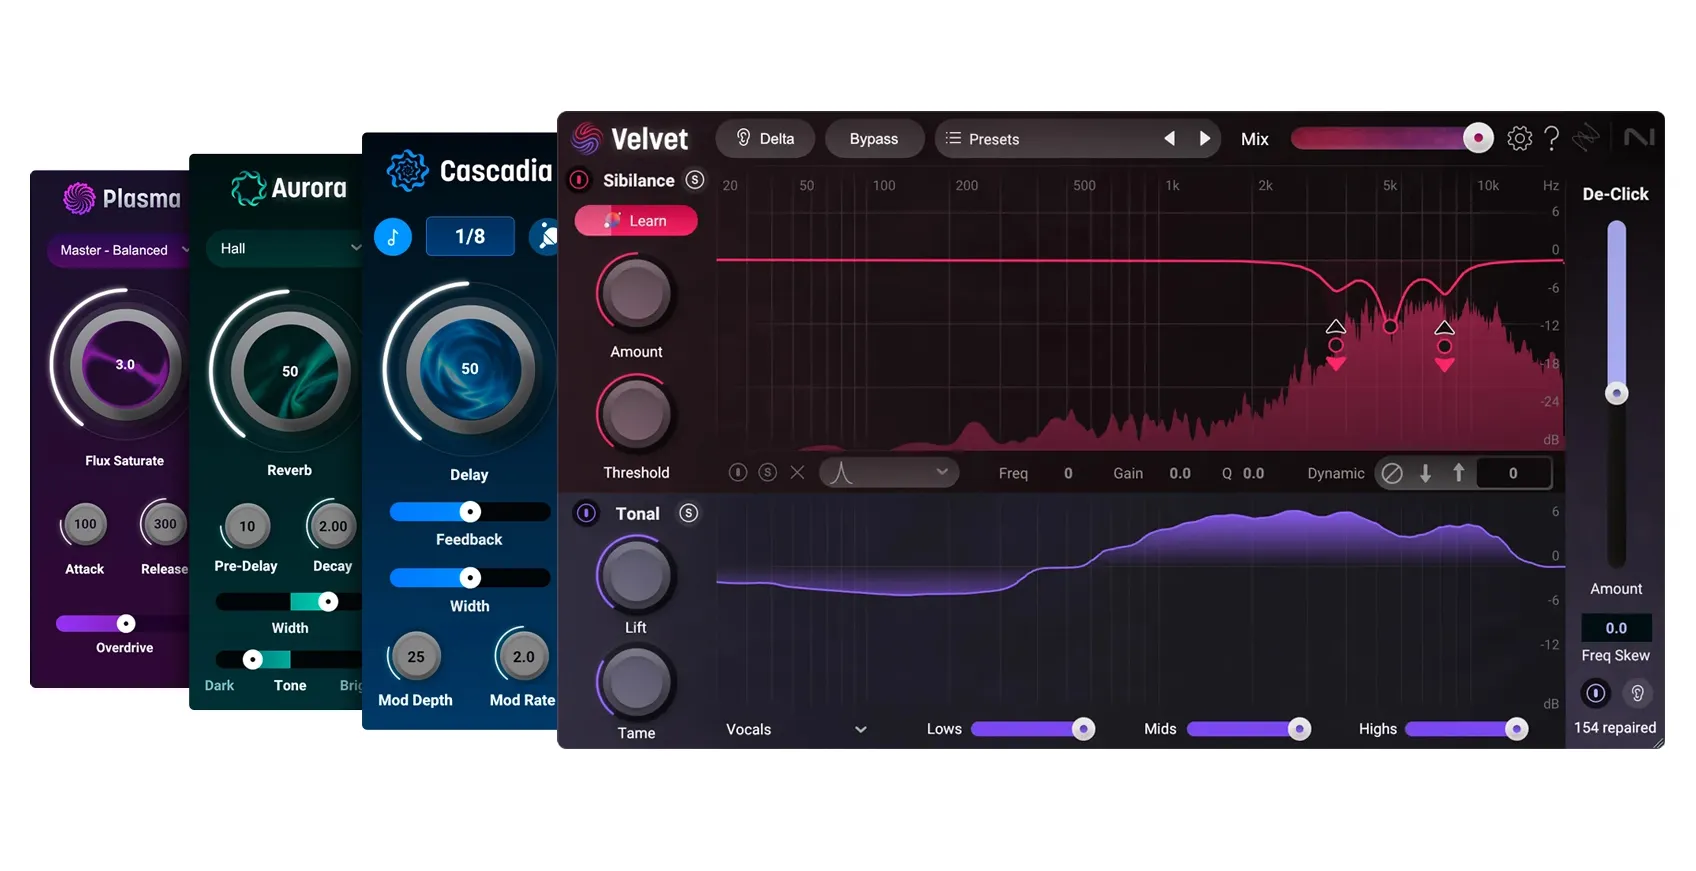Click the iZotope scribble logo in Velvet header

[1586, 137]
